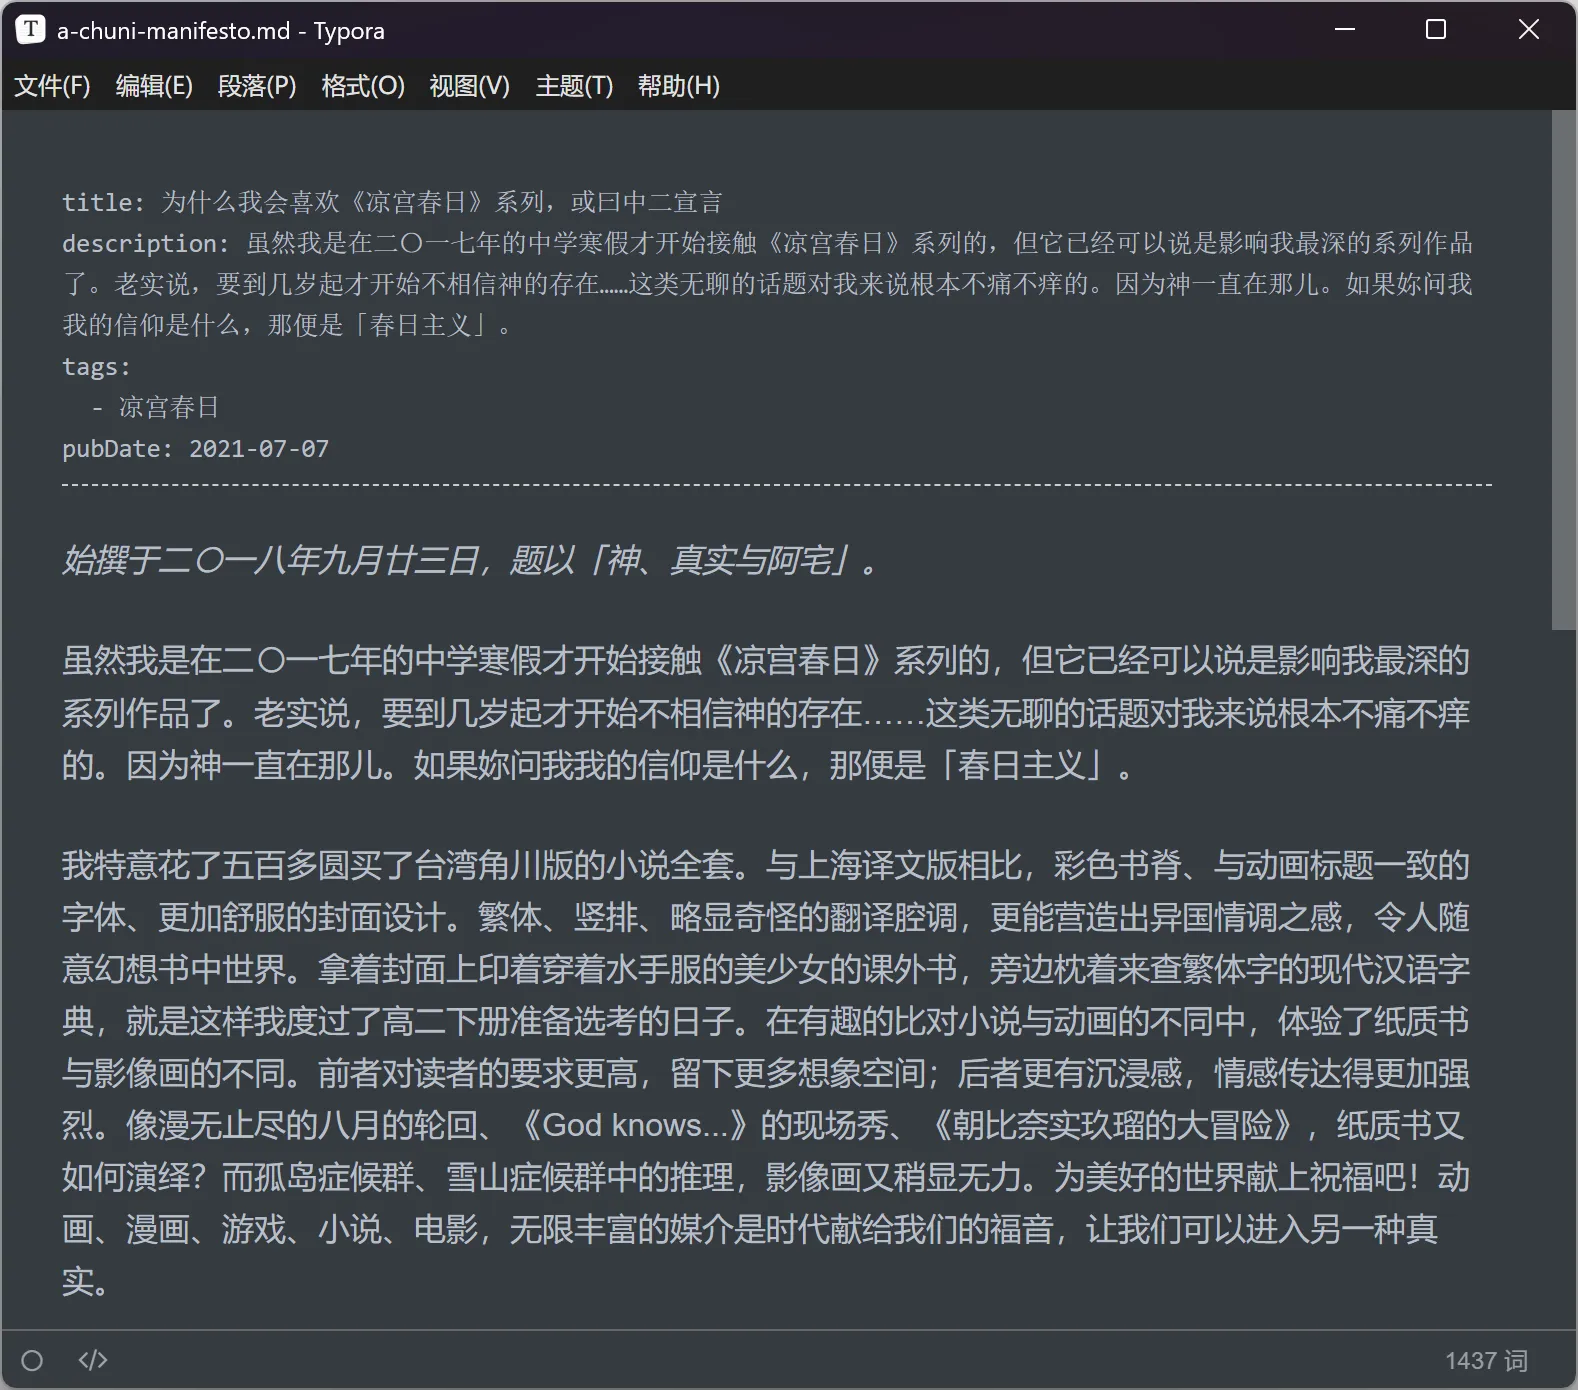Image resolution: width=1578 pixels, height=1390 pixels.
Task: Open the 段落(P) menu
Action: (257, 86)
